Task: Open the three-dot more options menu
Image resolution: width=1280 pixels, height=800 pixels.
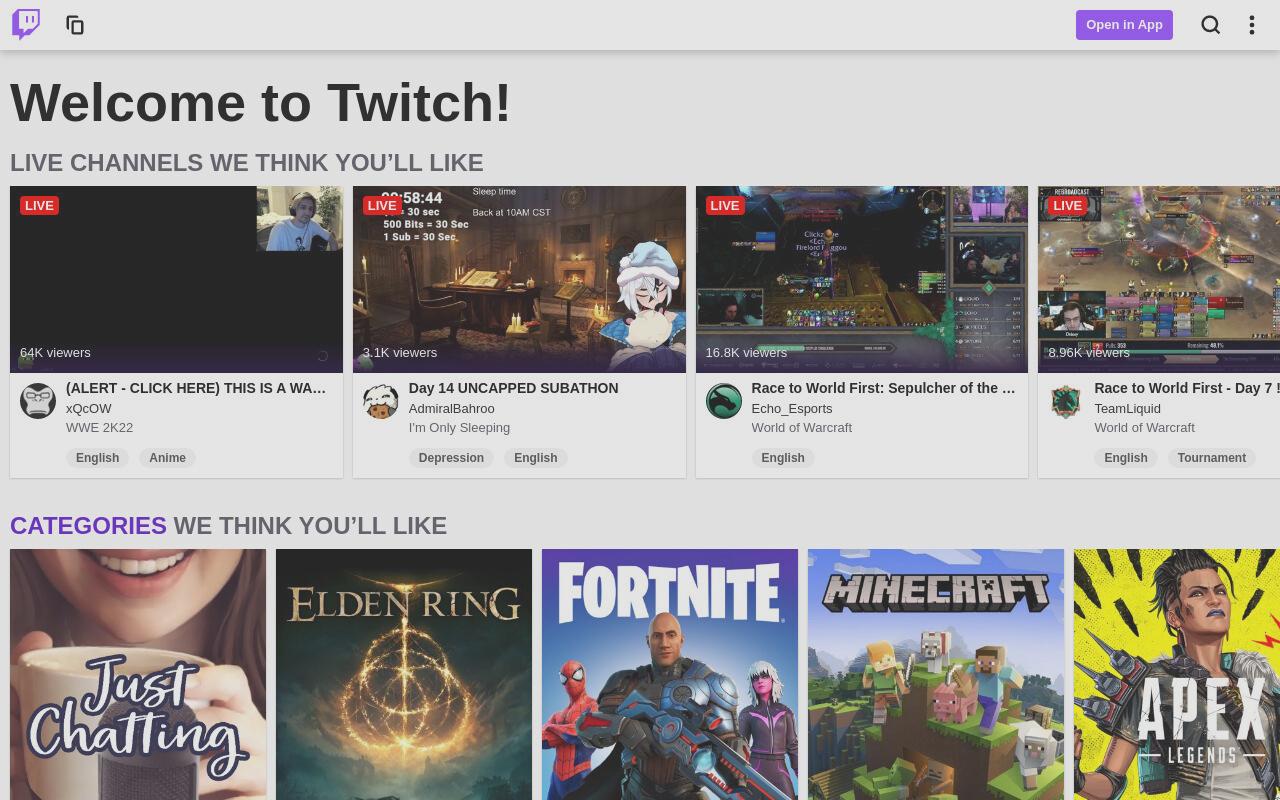Action: pyautogui.click(x=1252, y=25)
